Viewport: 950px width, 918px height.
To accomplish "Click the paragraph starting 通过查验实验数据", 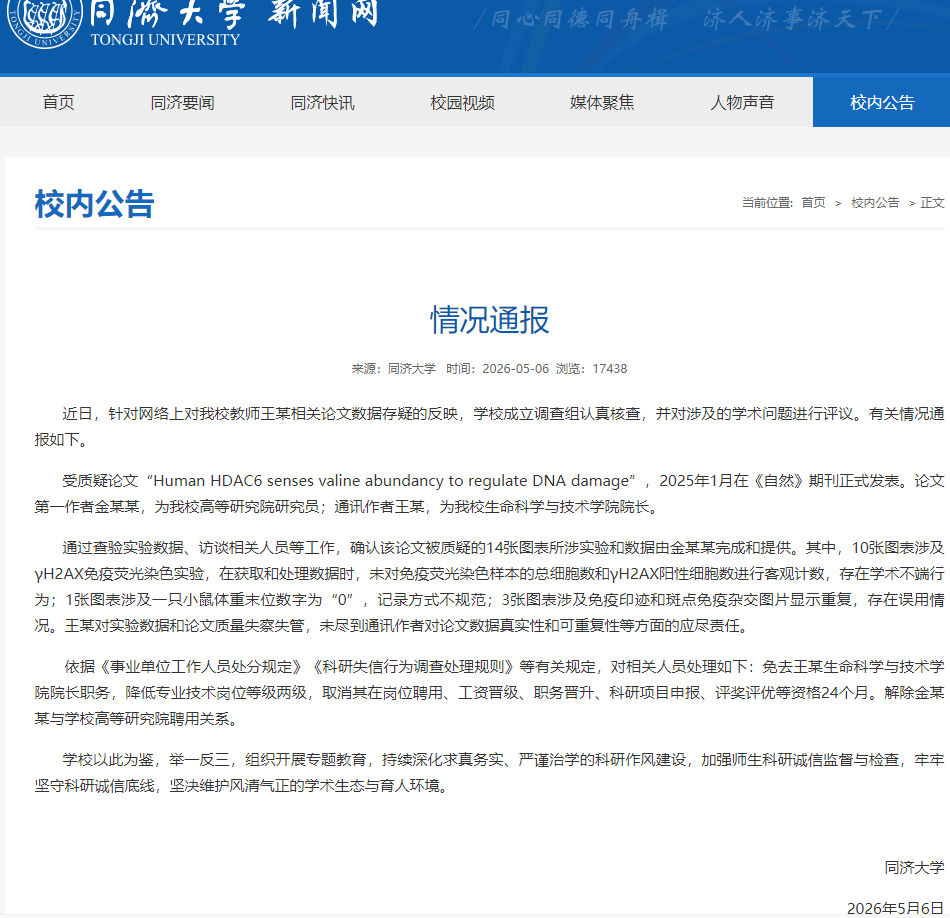I will coord(490,587).
